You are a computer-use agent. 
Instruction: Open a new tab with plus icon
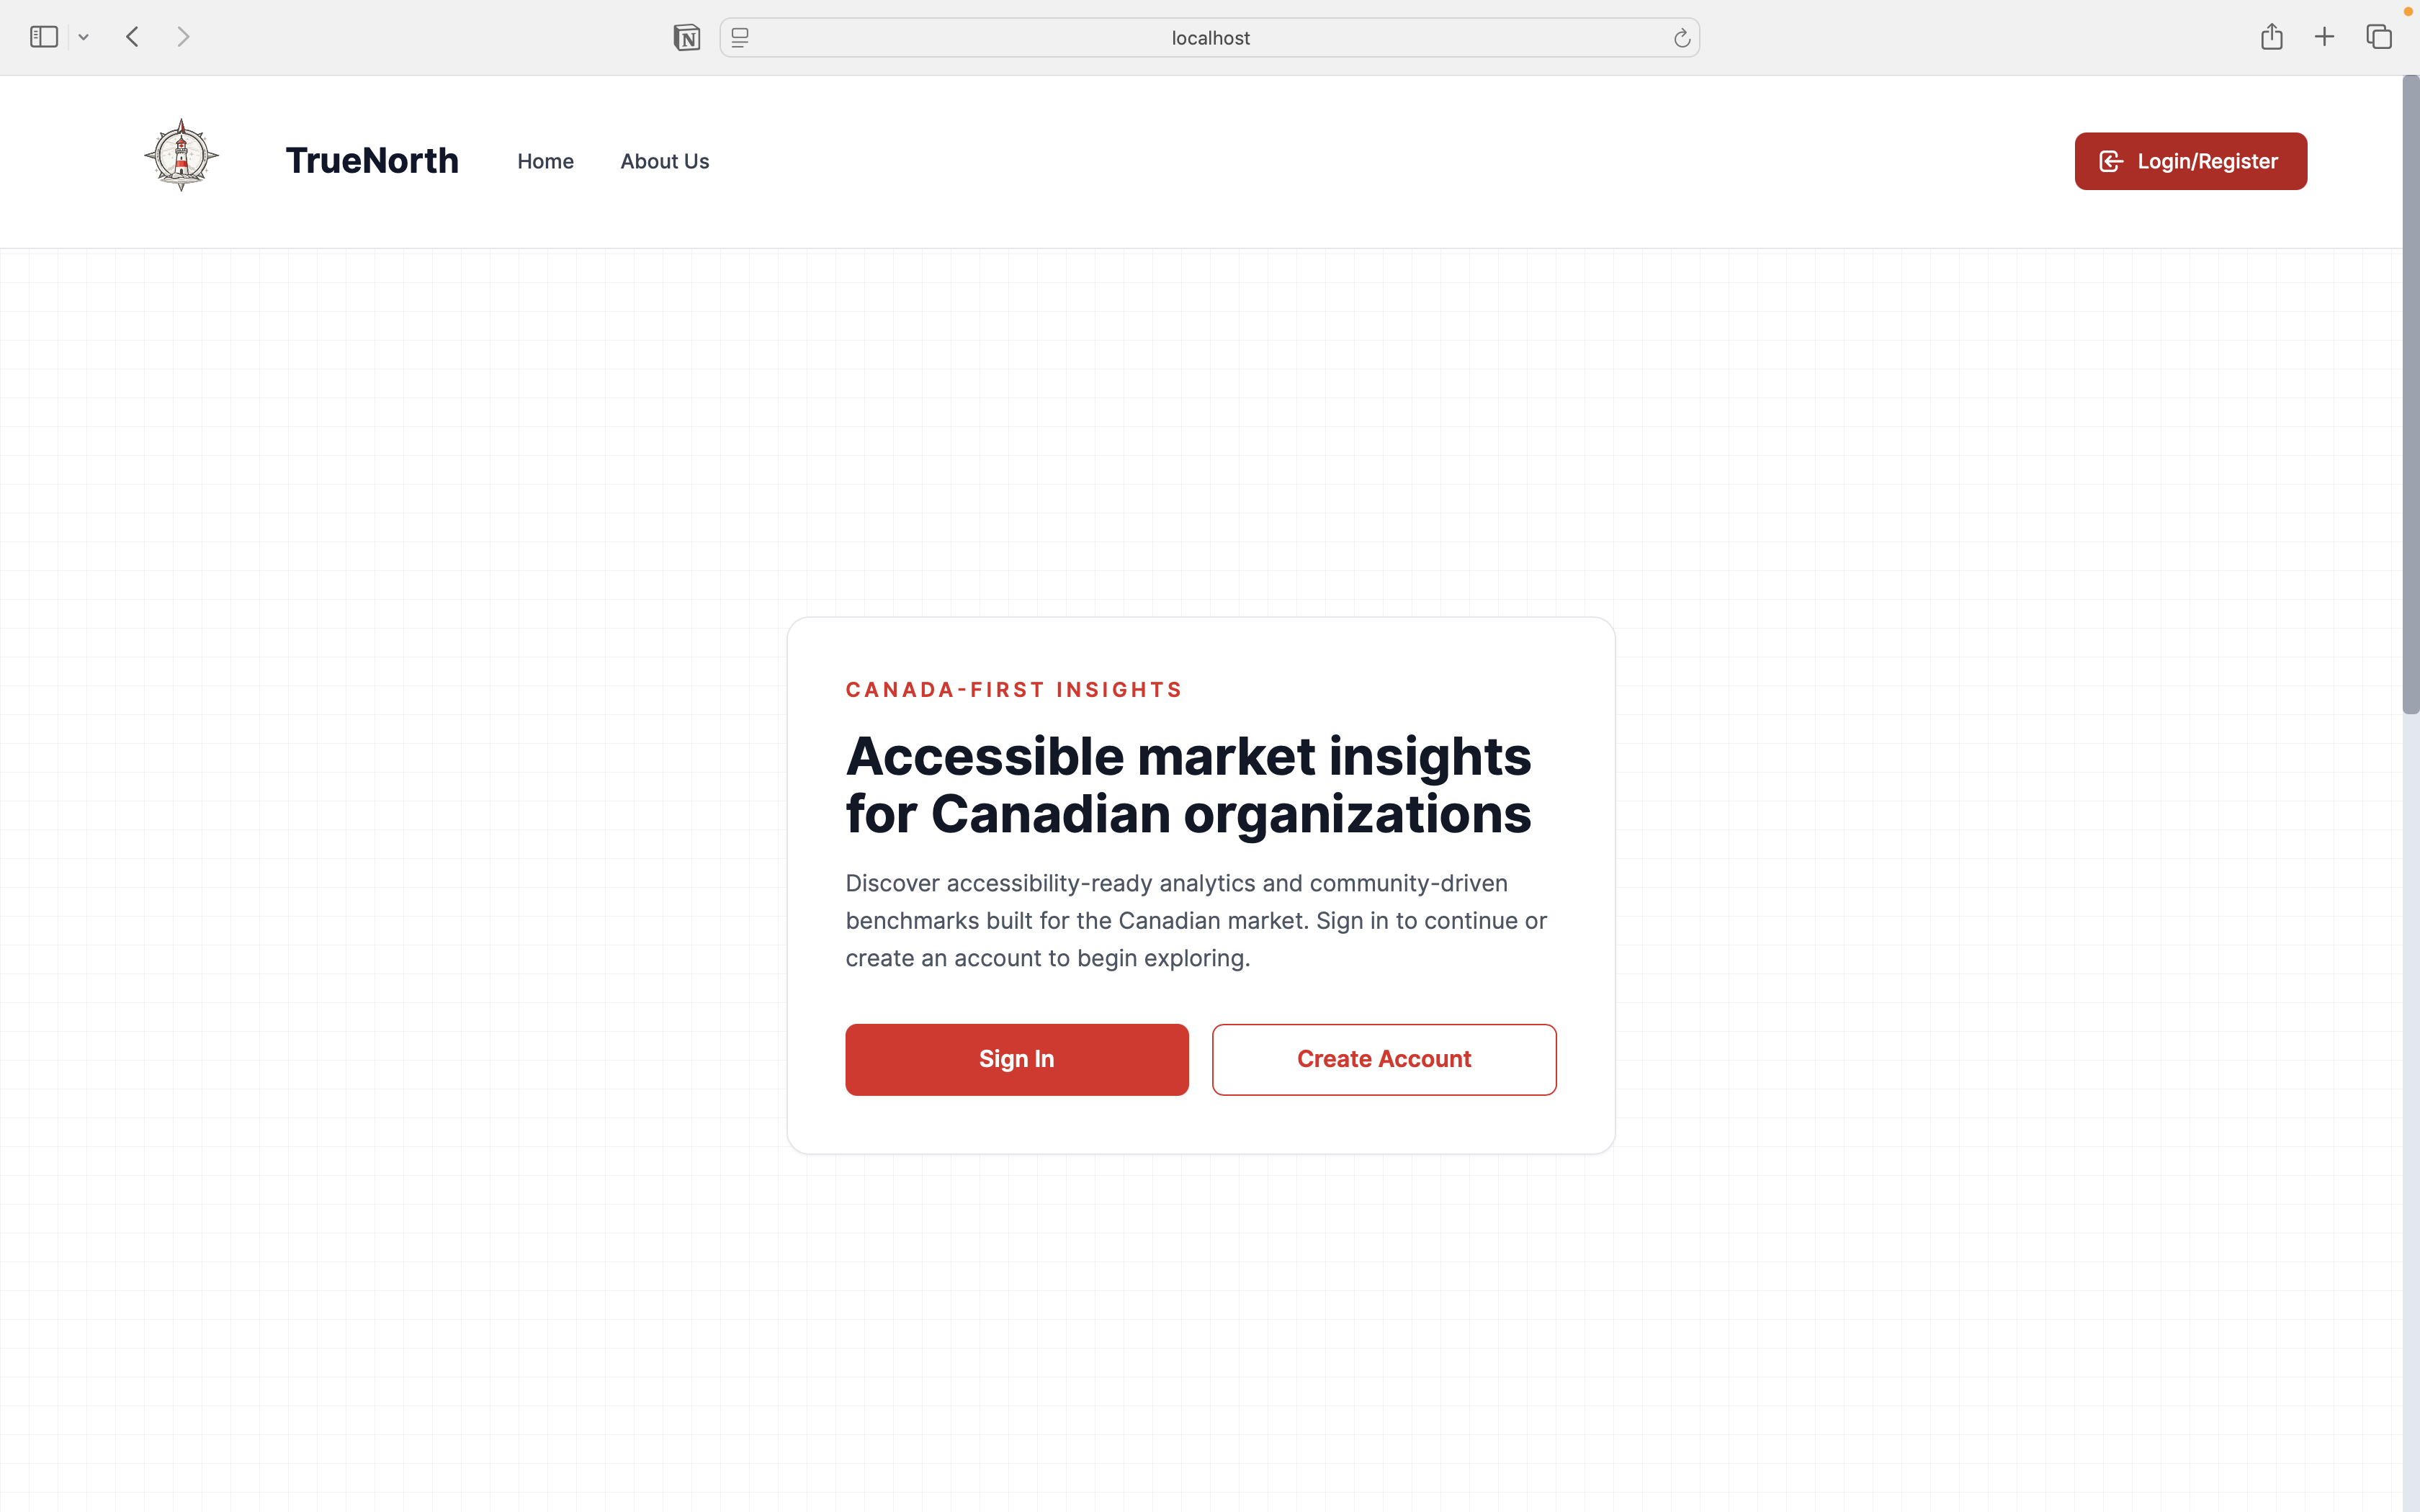(x=2324, y=37)
